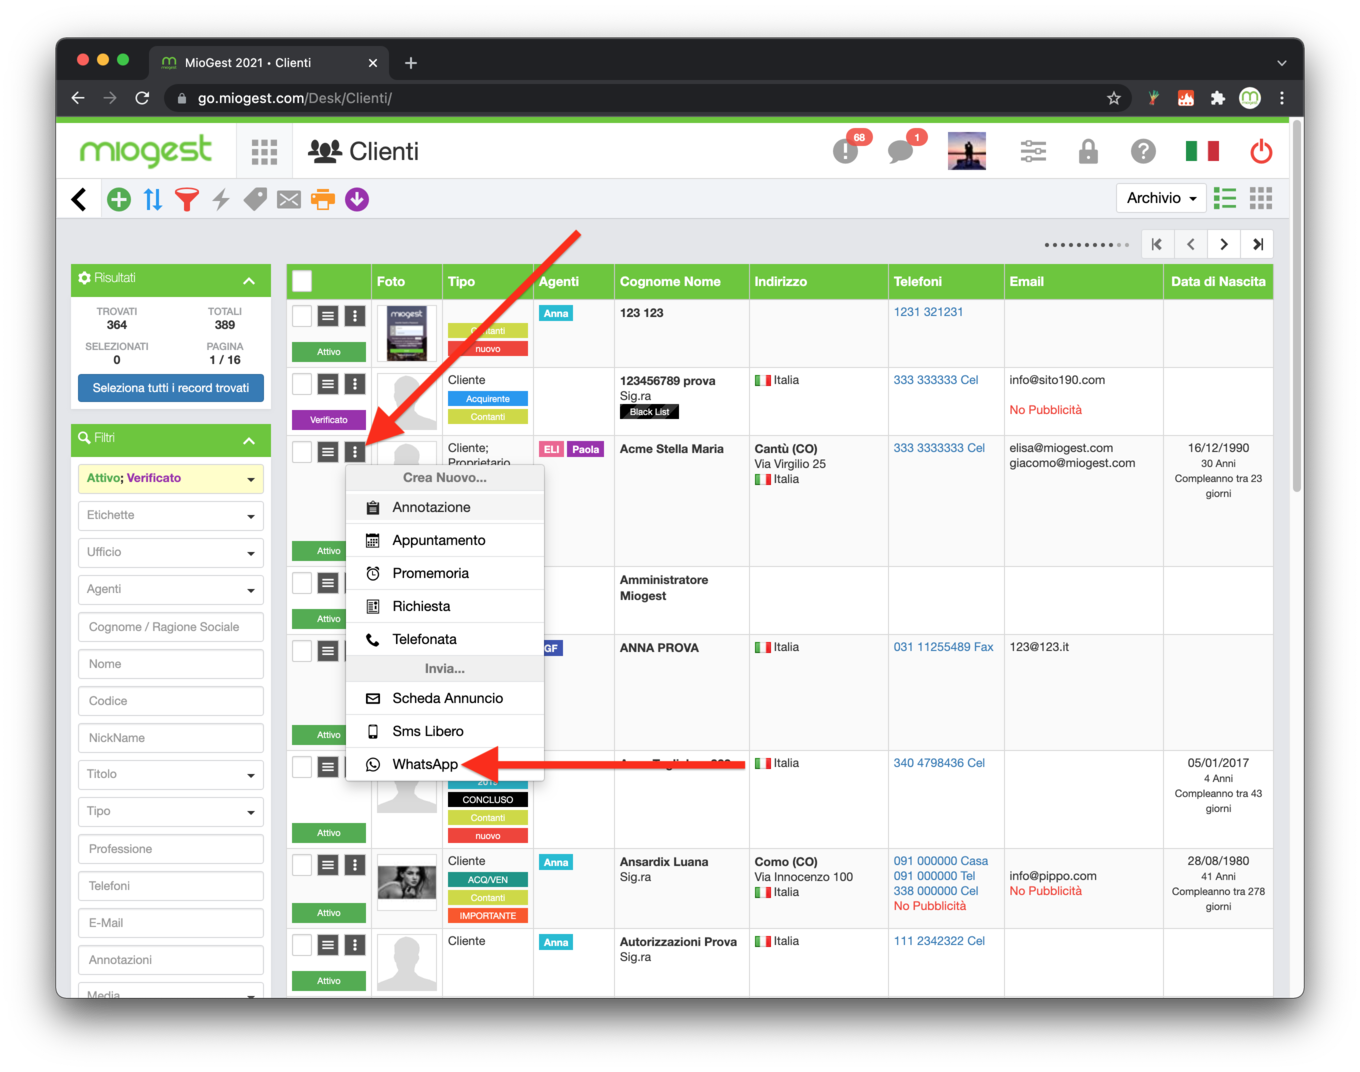Choose WhatsApp from the menu
Screen dimensions: 1360x1072
coord(445,764)
